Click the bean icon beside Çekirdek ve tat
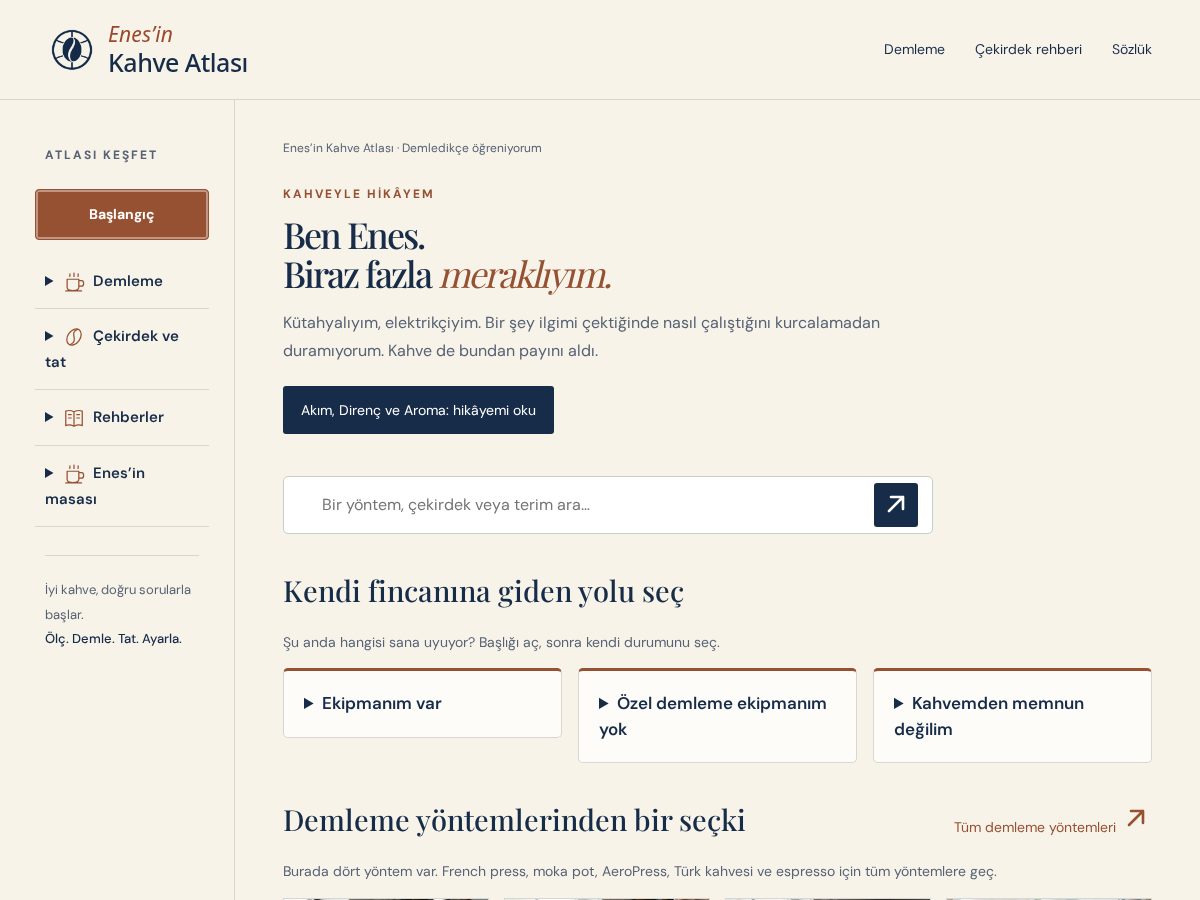 coord(75,337)
